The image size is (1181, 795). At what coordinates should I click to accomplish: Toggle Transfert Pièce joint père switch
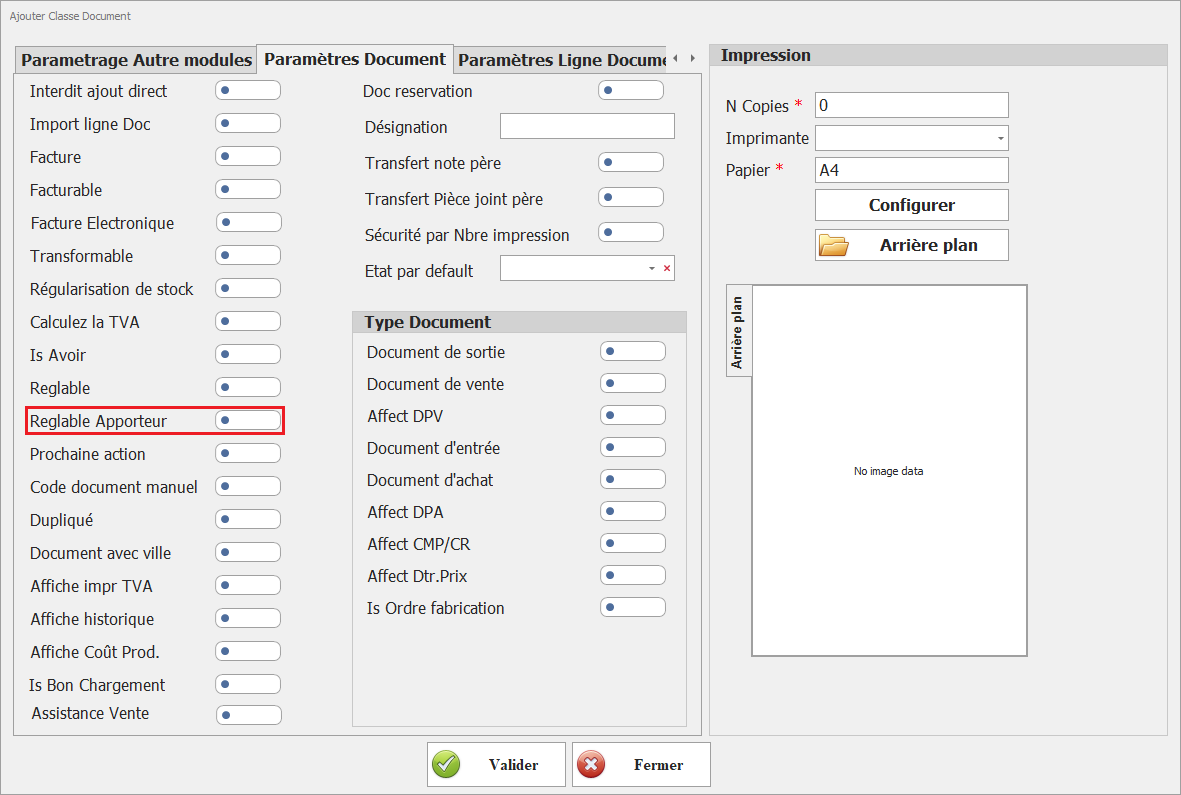(631, 197)
